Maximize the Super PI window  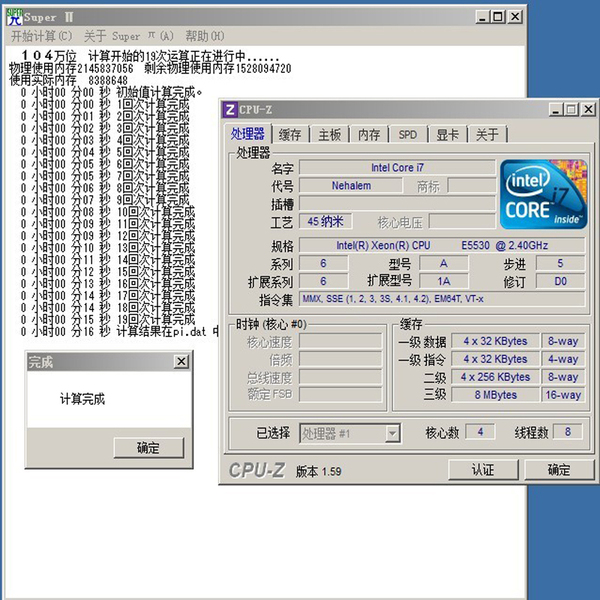coord(498,17)
